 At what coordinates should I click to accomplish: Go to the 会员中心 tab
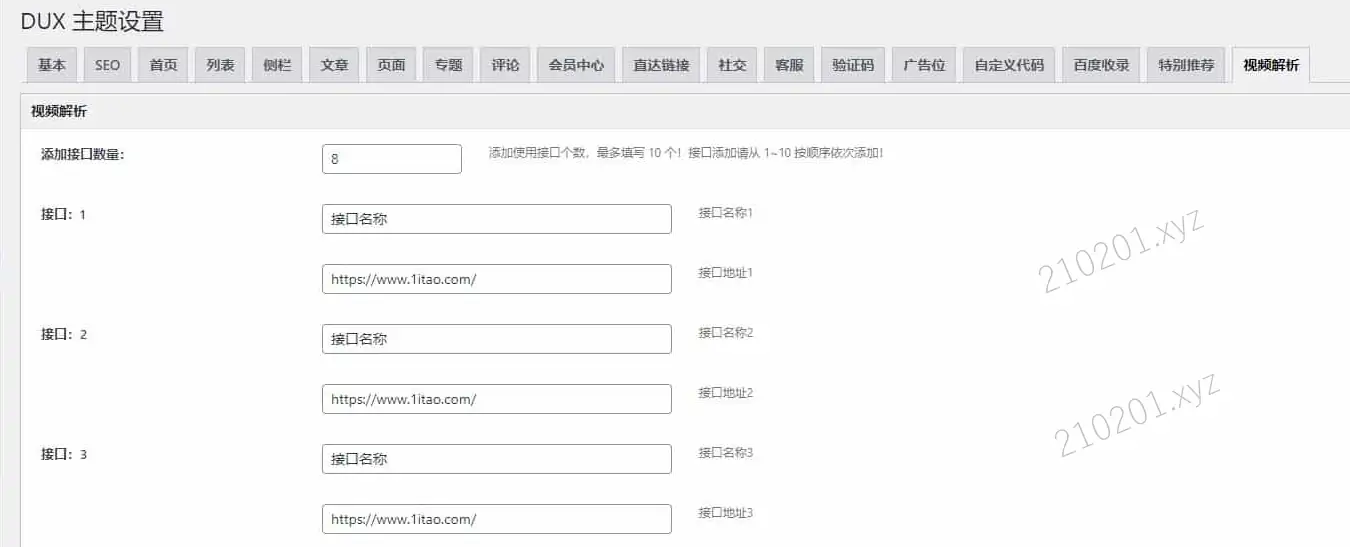click(576, 65)
